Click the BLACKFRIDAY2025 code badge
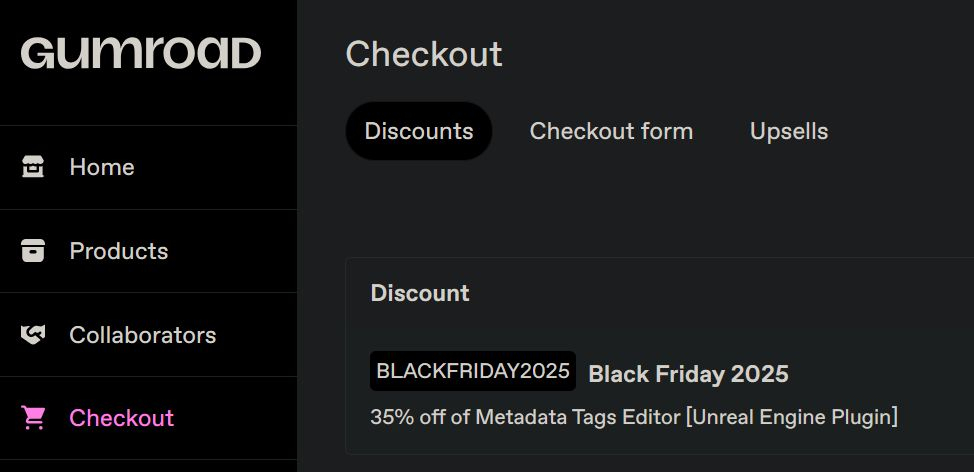 point(473,372)
